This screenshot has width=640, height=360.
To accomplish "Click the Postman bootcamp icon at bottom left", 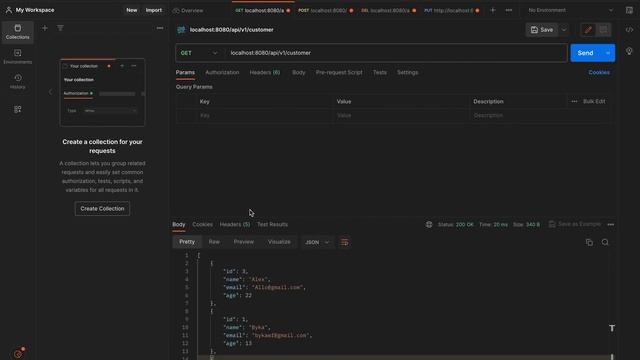I will point(18,353).
